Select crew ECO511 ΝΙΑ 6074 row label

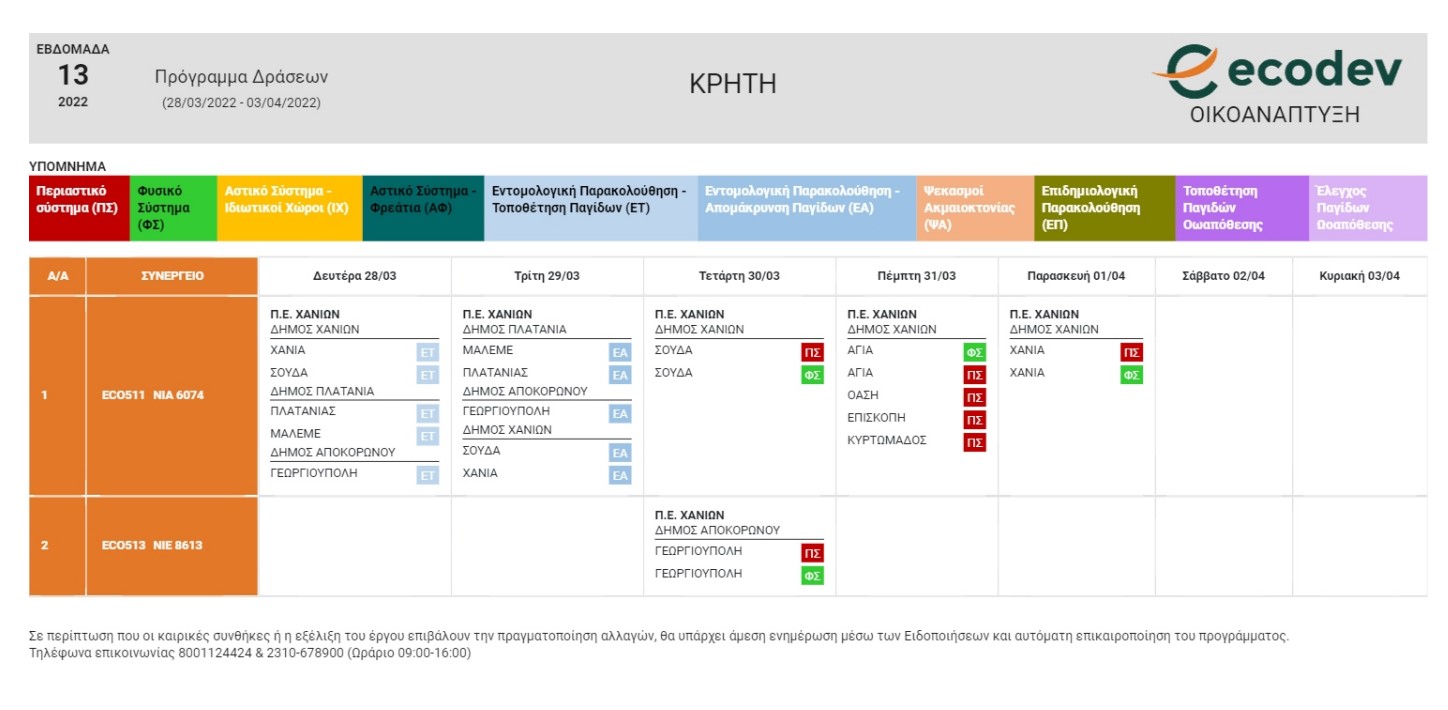153,395
